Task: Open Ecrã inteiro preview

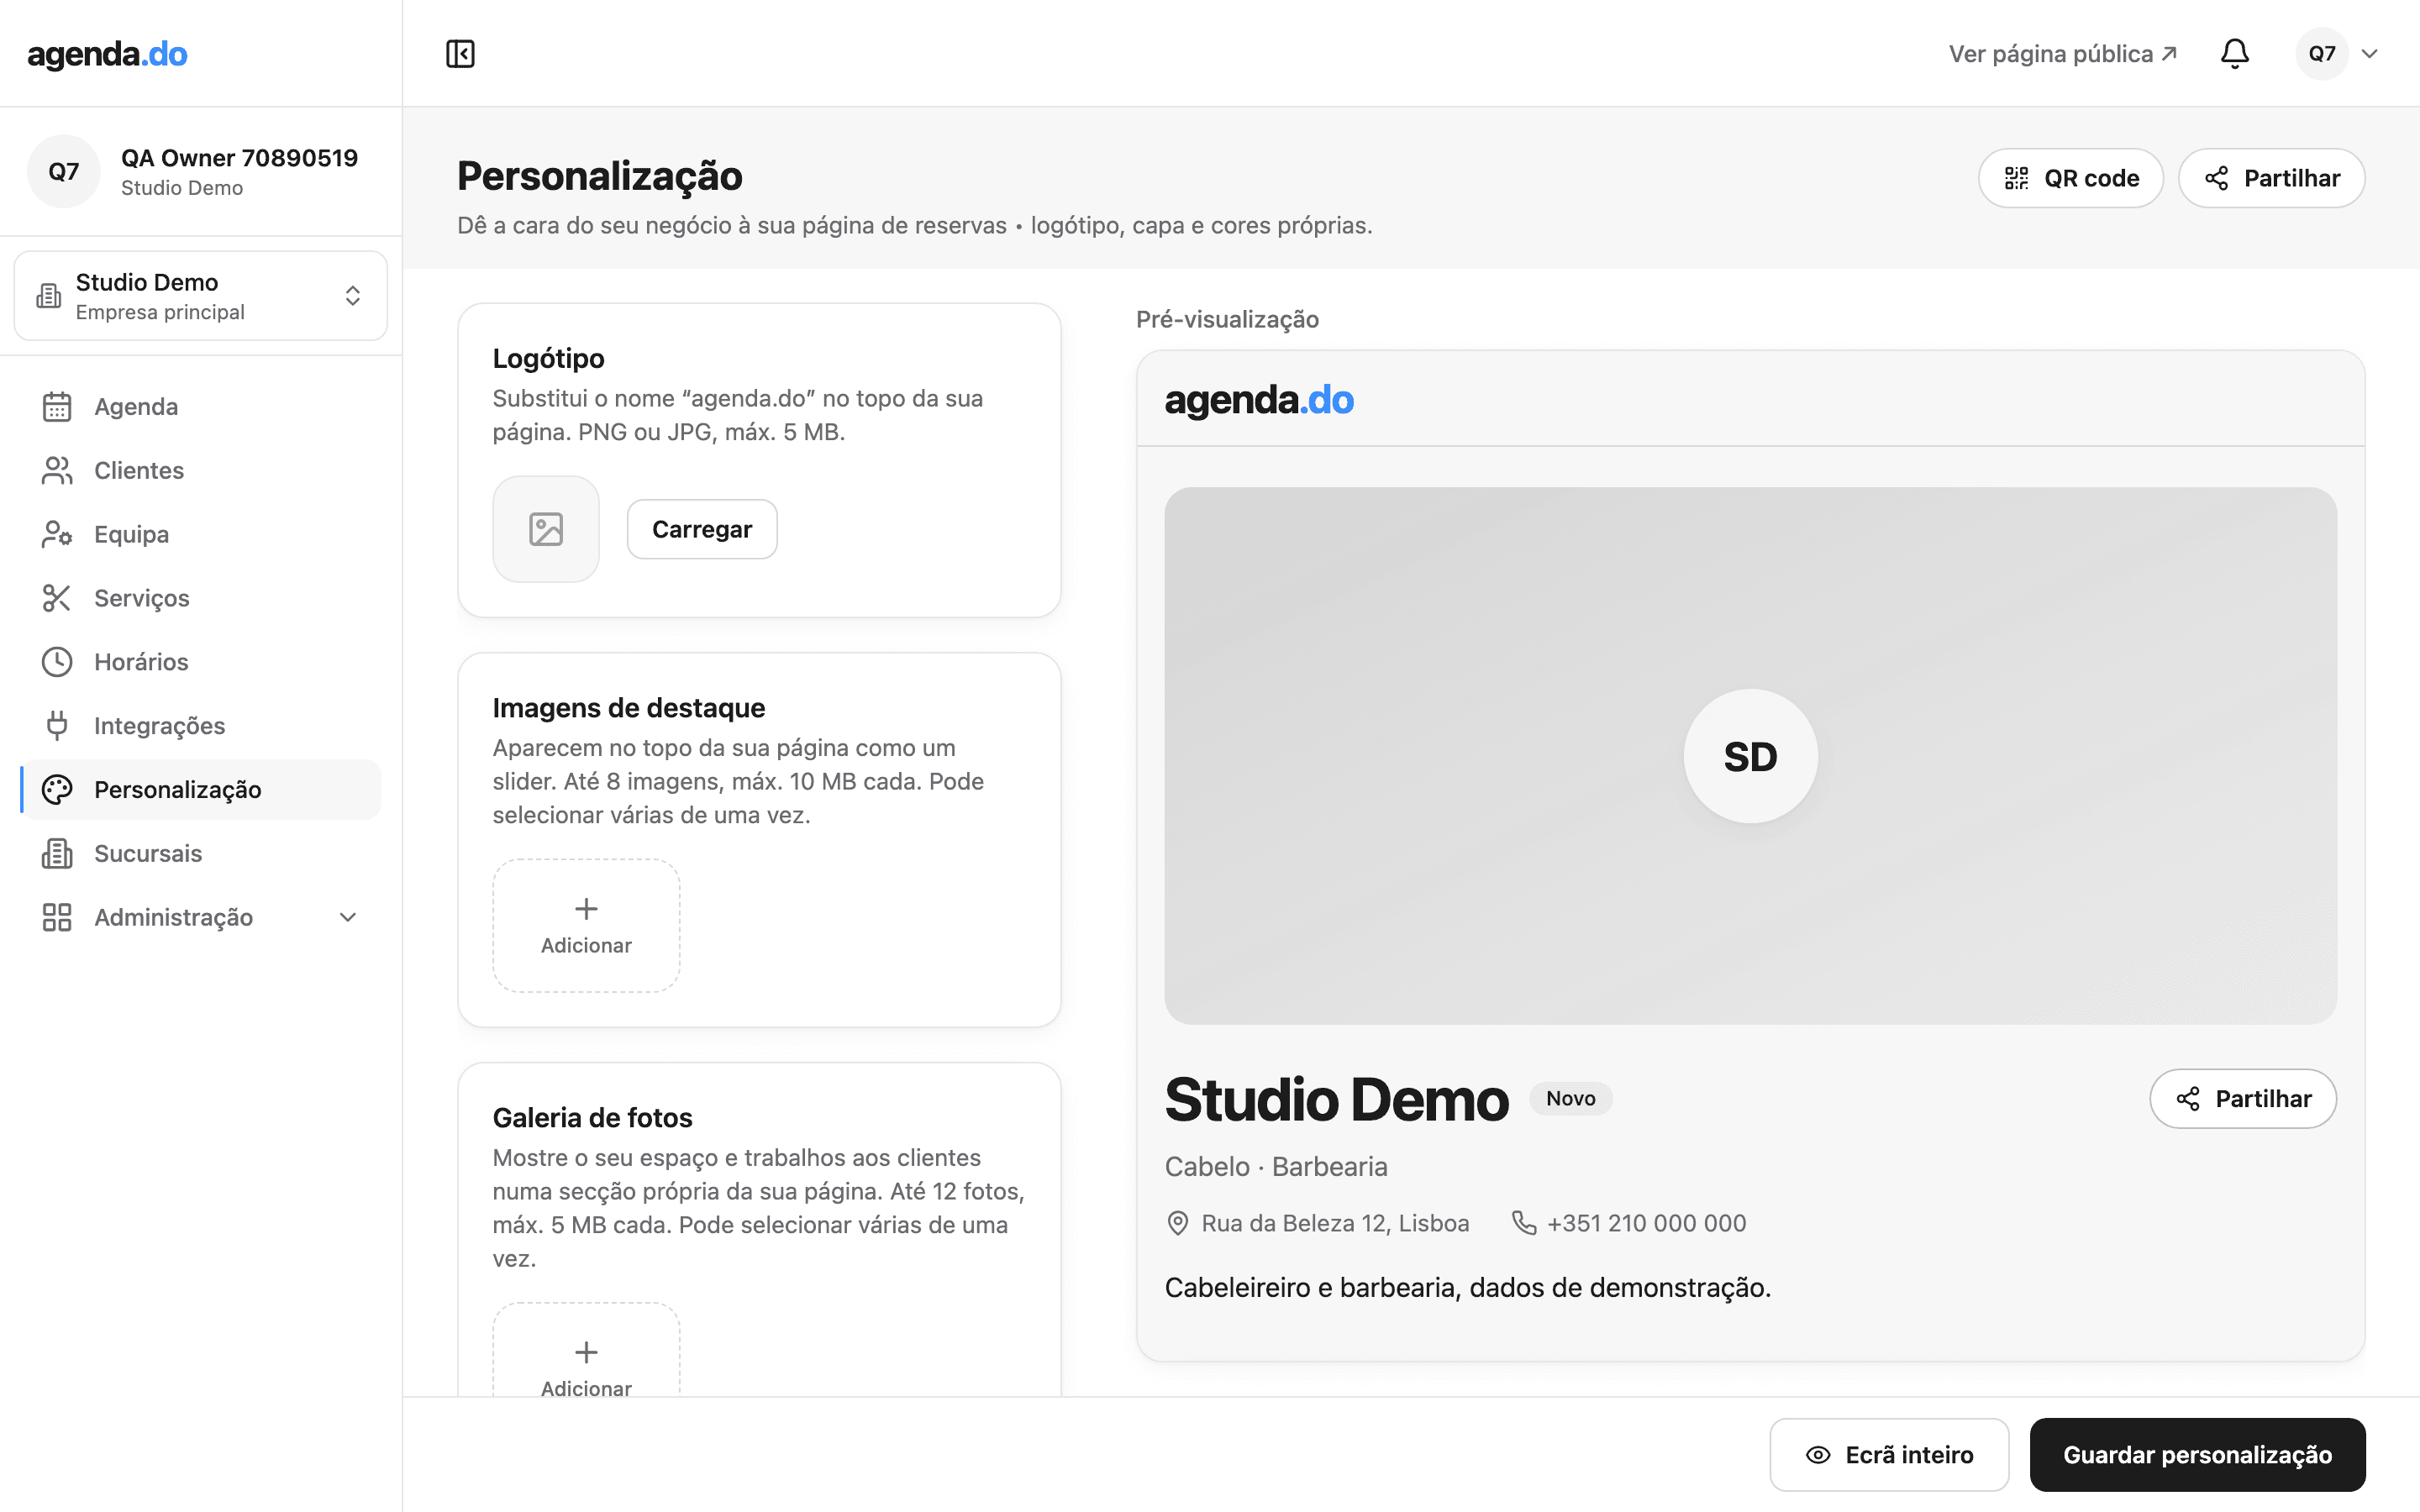Action: point(1889,1455)
